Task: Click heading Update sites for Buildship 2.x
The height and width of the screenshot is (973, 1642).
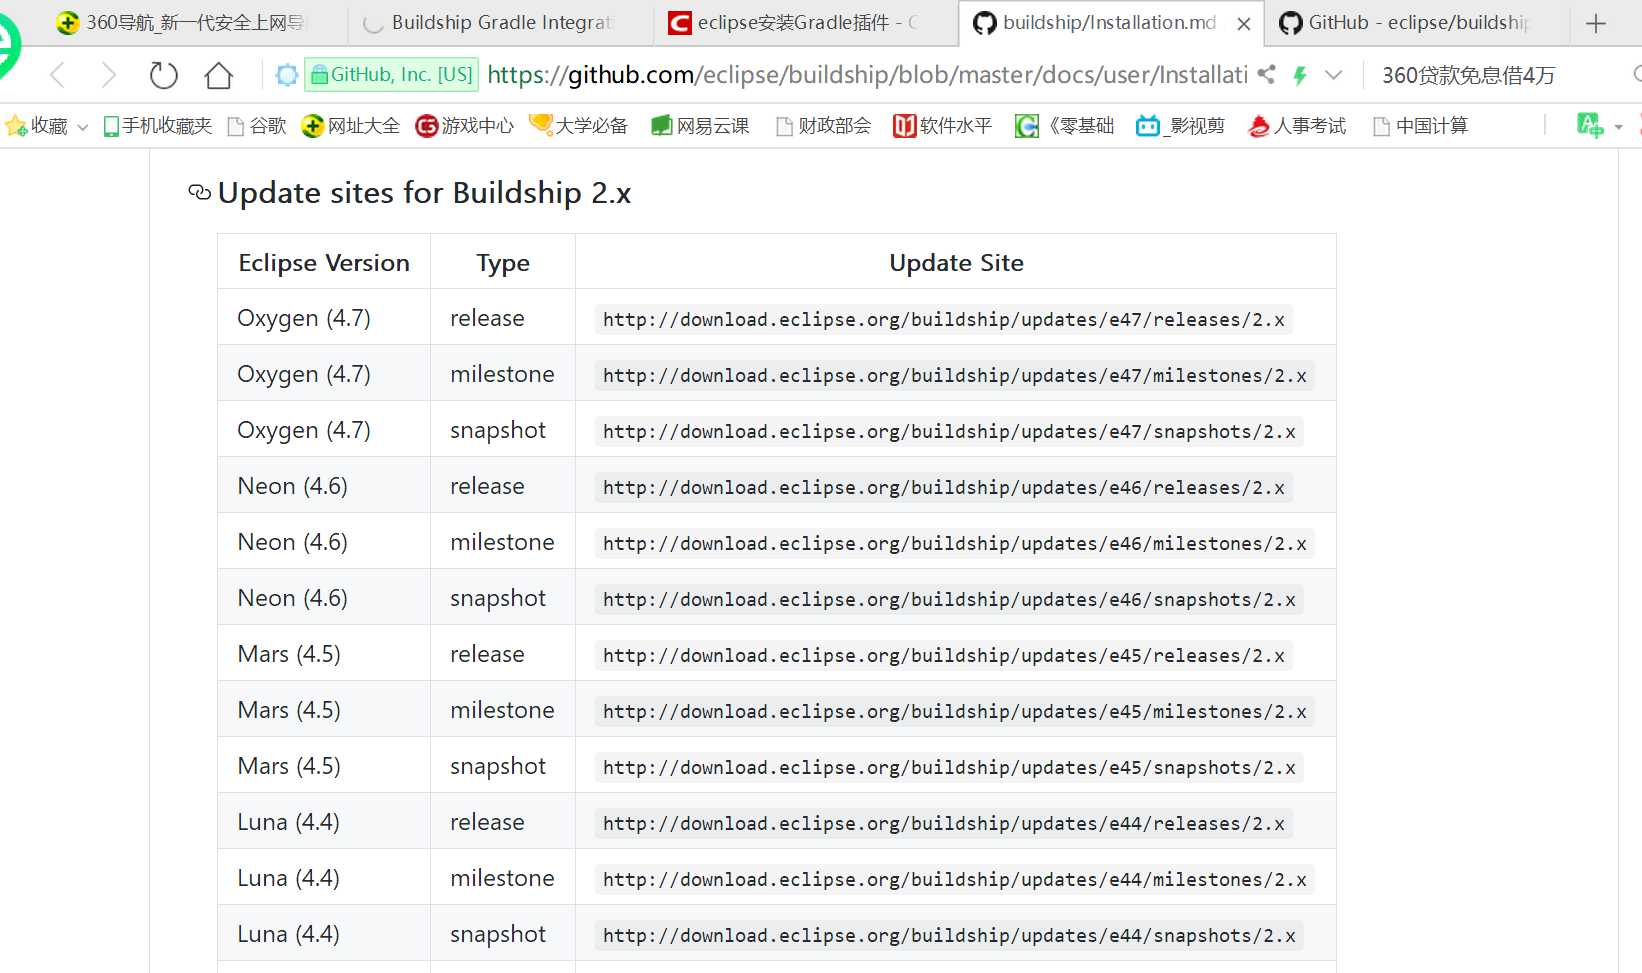Action: 424,192
